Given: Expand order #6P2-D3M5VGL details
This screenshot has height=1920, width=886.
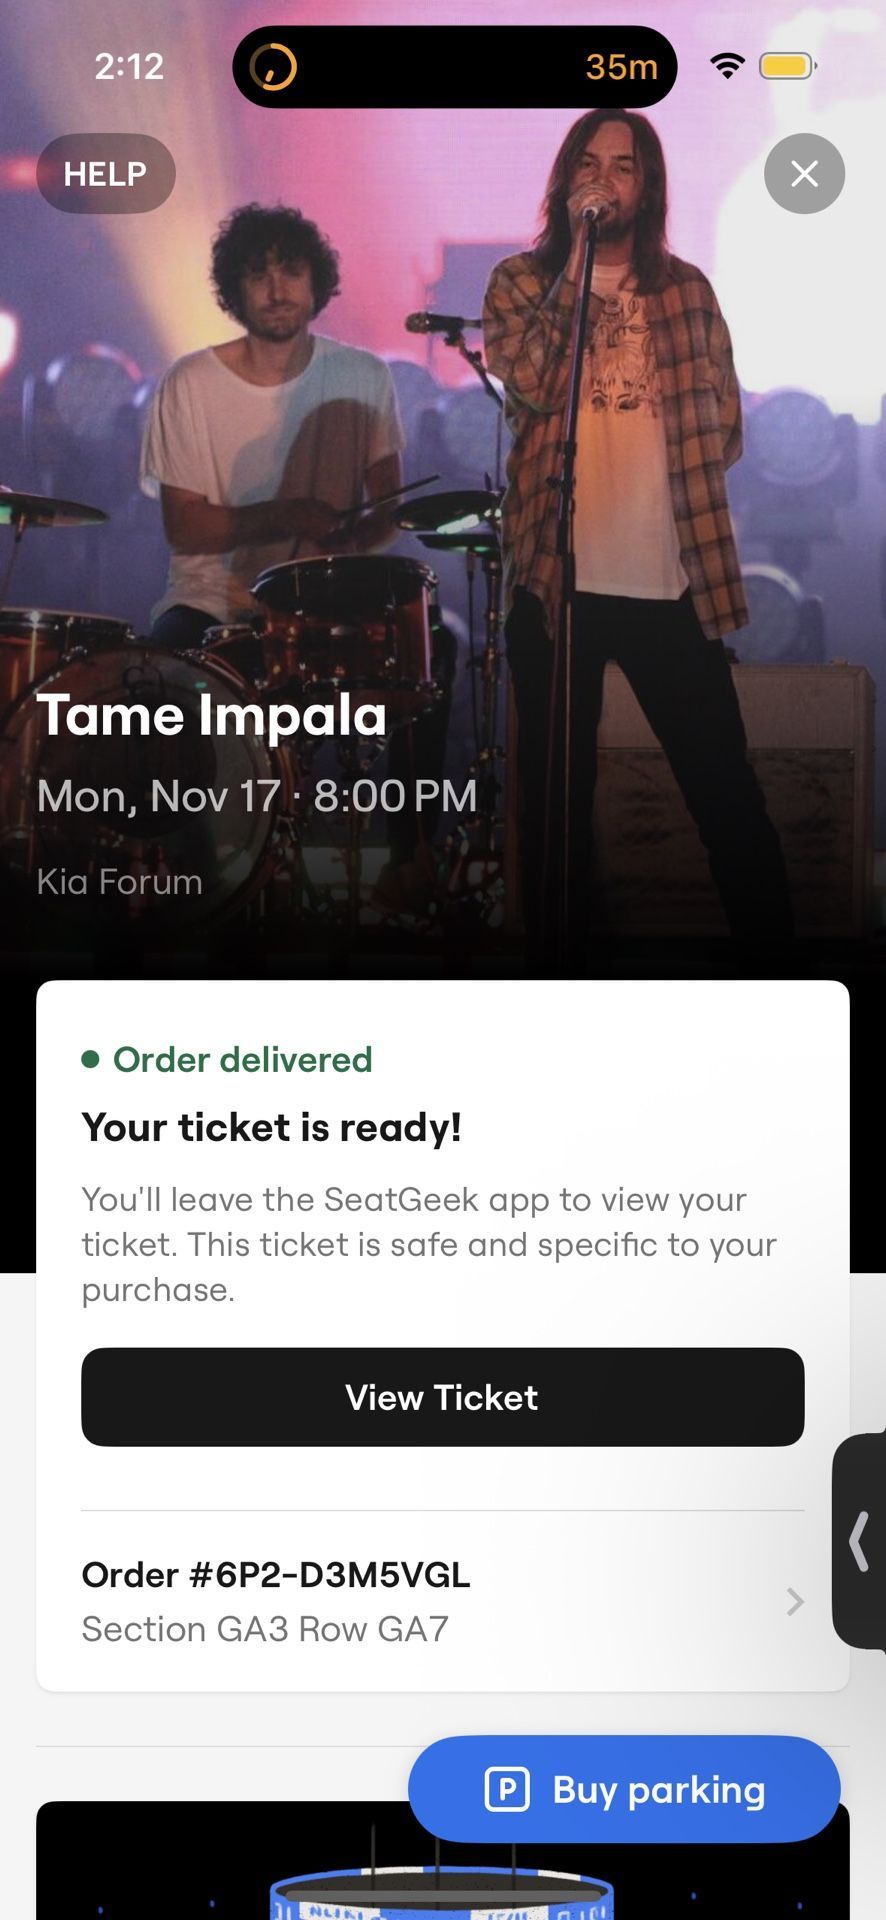Looking at the screenshot, I should coord(275,1574).
